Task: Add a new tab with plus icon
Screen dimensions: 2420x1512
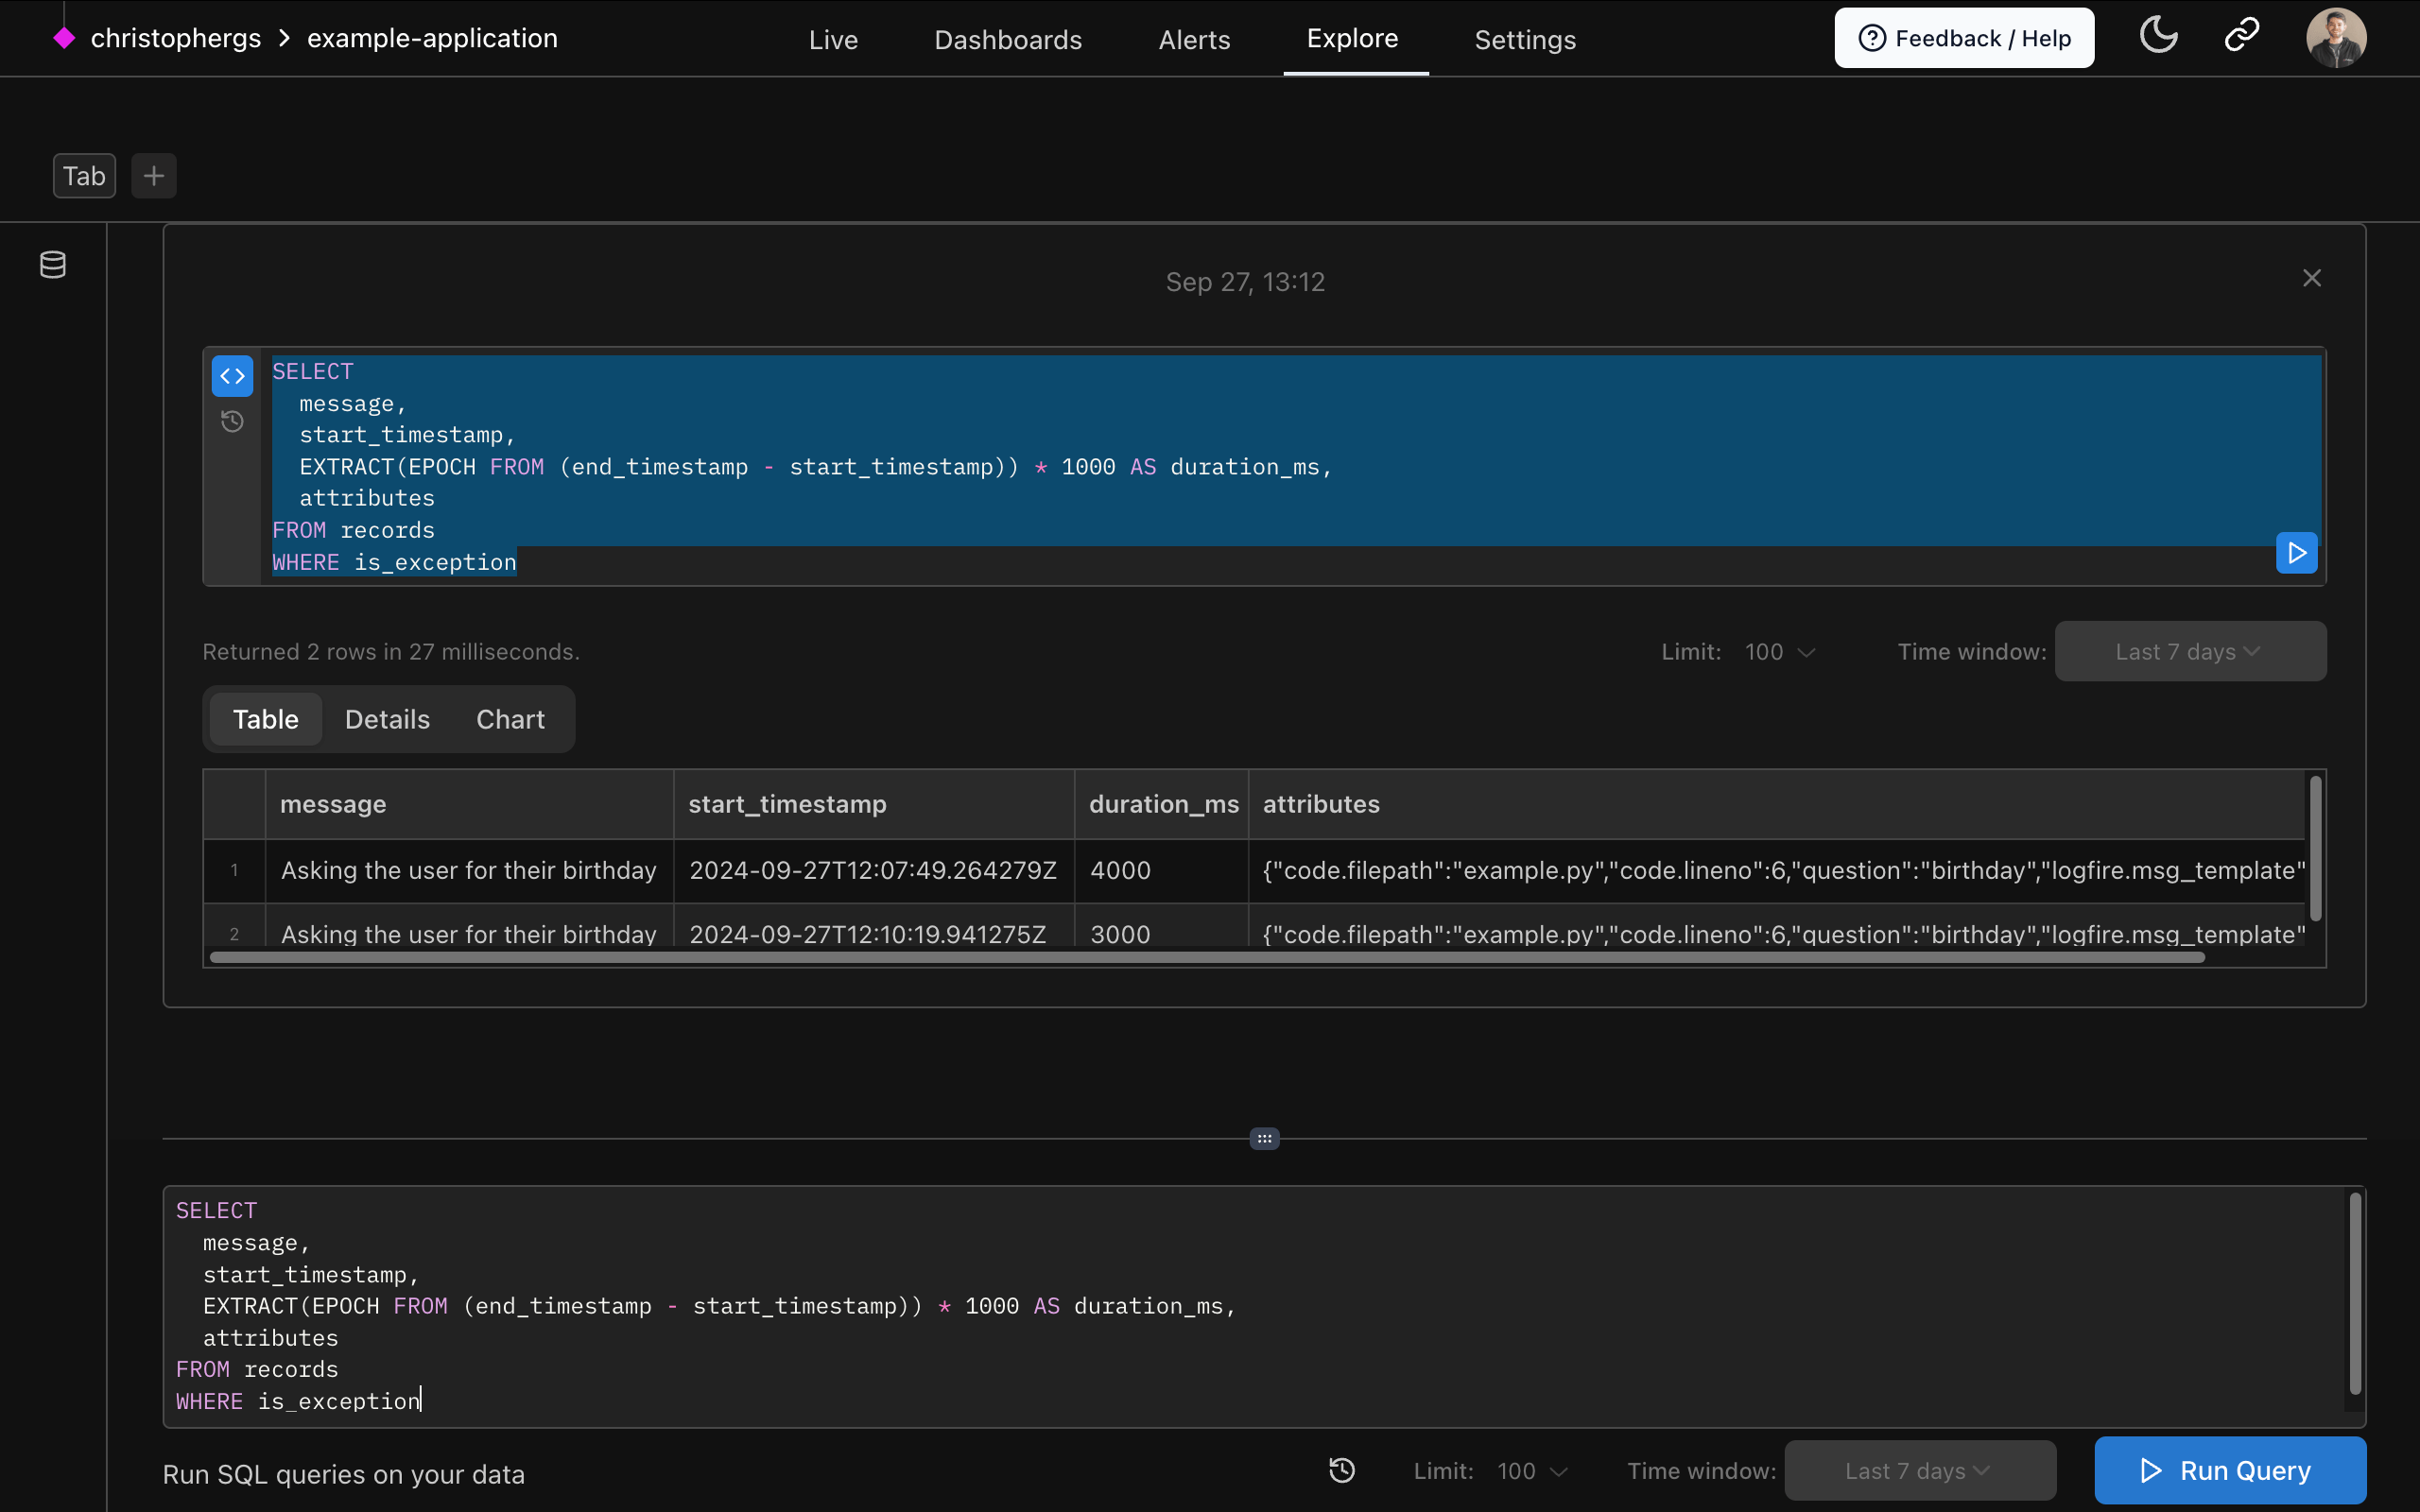Action: (154, 176)
